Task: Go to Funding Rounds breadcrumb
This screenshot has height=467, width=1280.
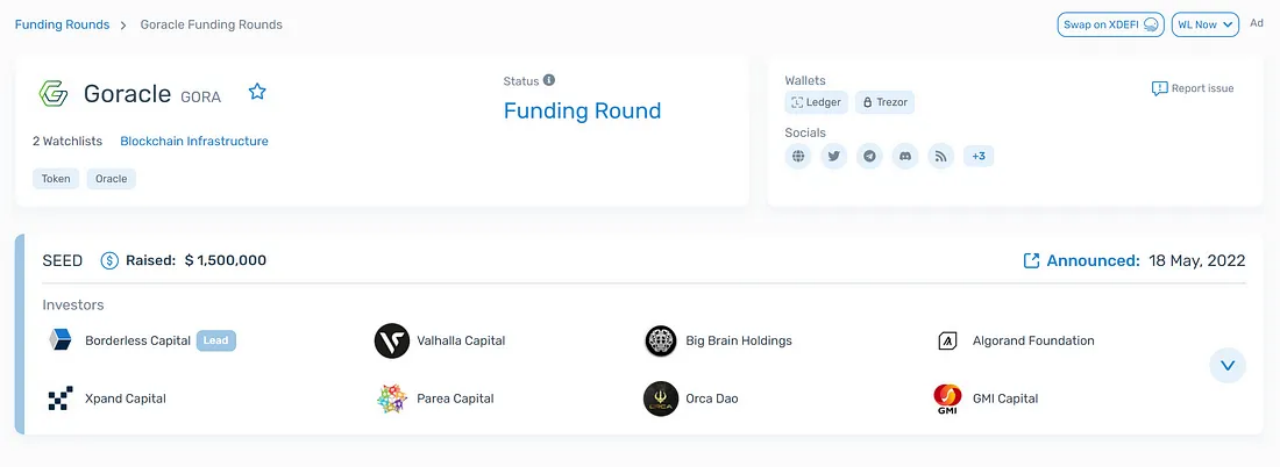Action: point(62,24)
